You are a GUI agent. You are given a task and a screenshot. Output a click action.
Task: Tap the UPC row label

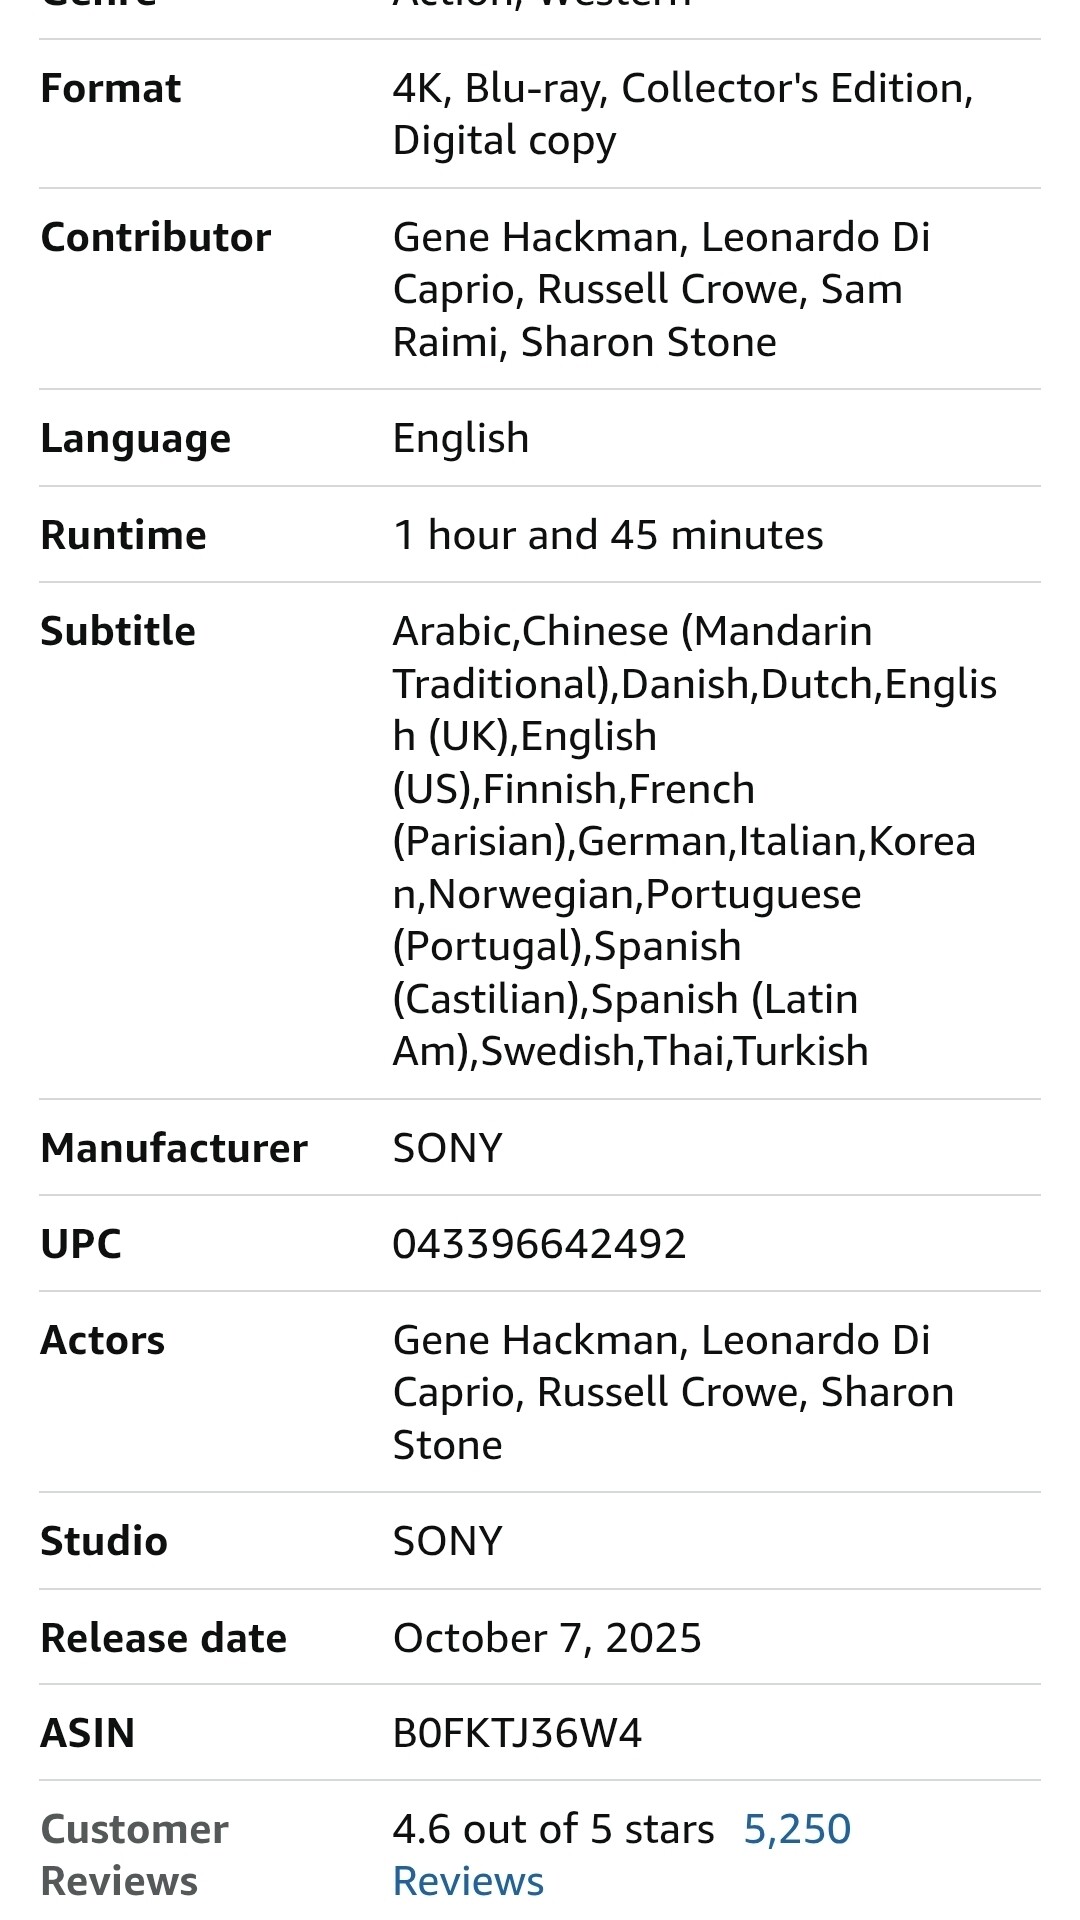[81, 1244]
